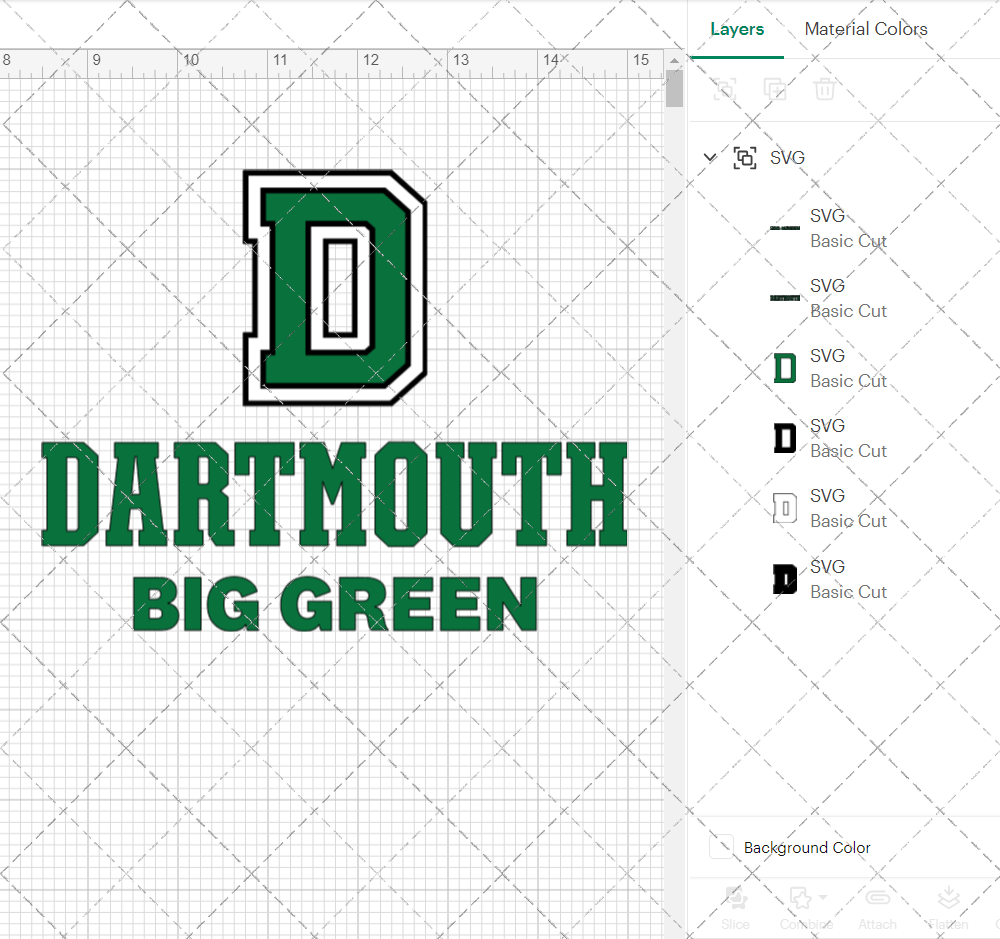Viewport: 1000px width, 939px height.
Task: Click the Duplicate layer icon
Action: pos(774,89)
